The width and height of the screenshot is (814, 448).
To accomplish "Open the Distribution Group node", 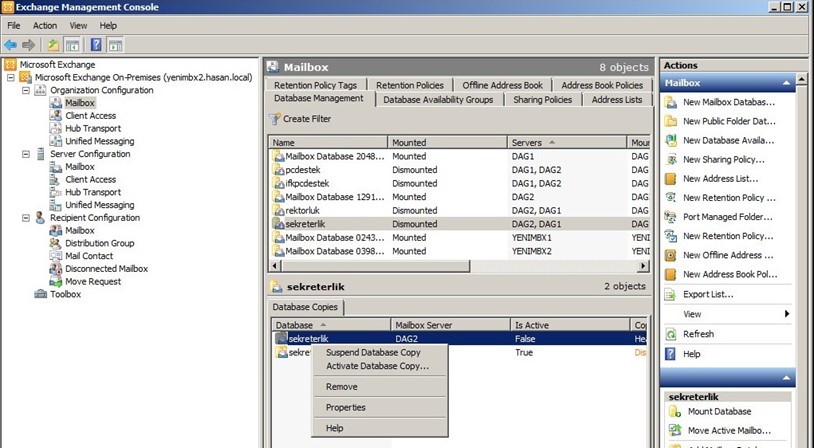I will [x=99, y=243].
